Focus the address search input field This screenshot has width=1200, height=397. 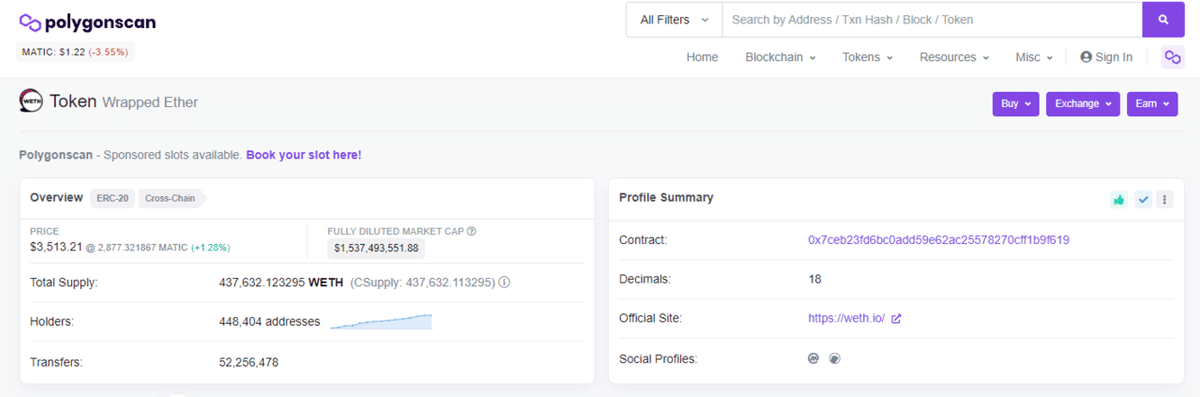point(932,19)
